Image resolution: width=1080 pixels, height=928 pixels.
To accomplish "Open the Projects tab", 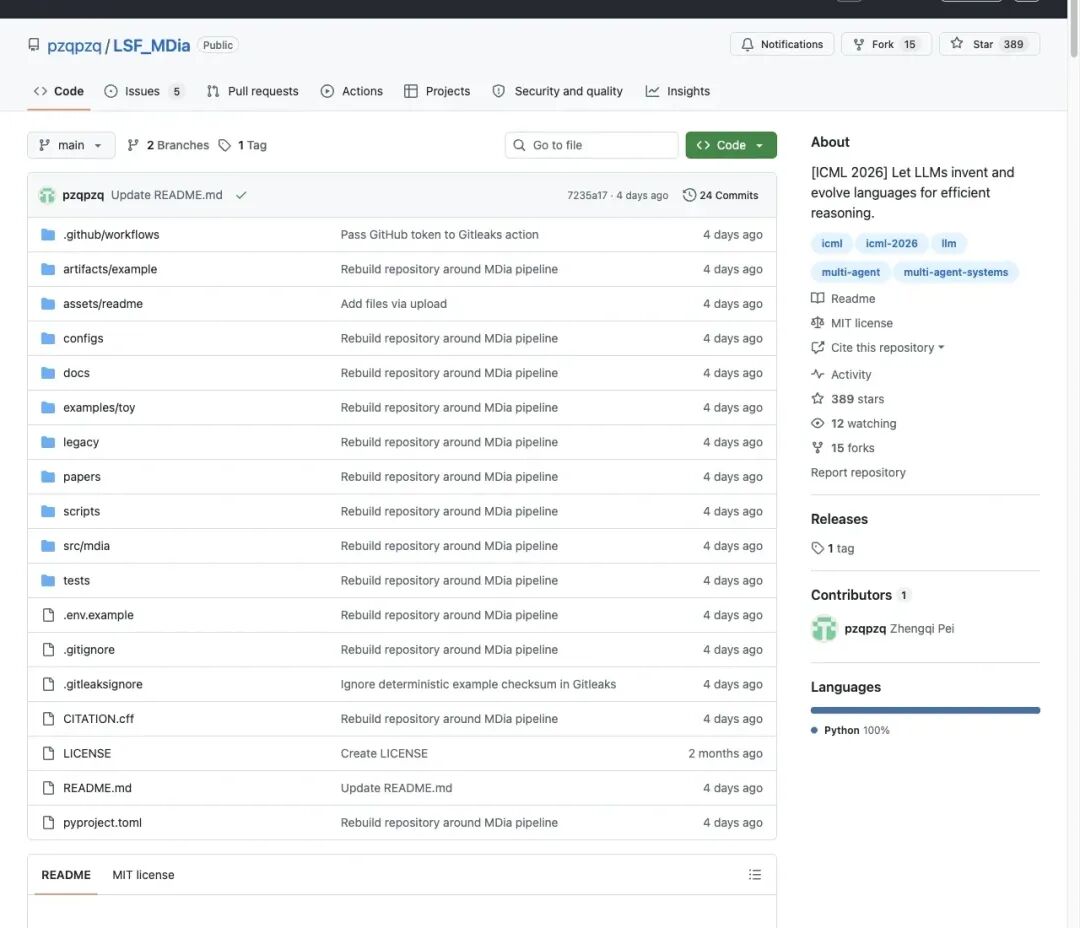I will [x=437, y=91].
